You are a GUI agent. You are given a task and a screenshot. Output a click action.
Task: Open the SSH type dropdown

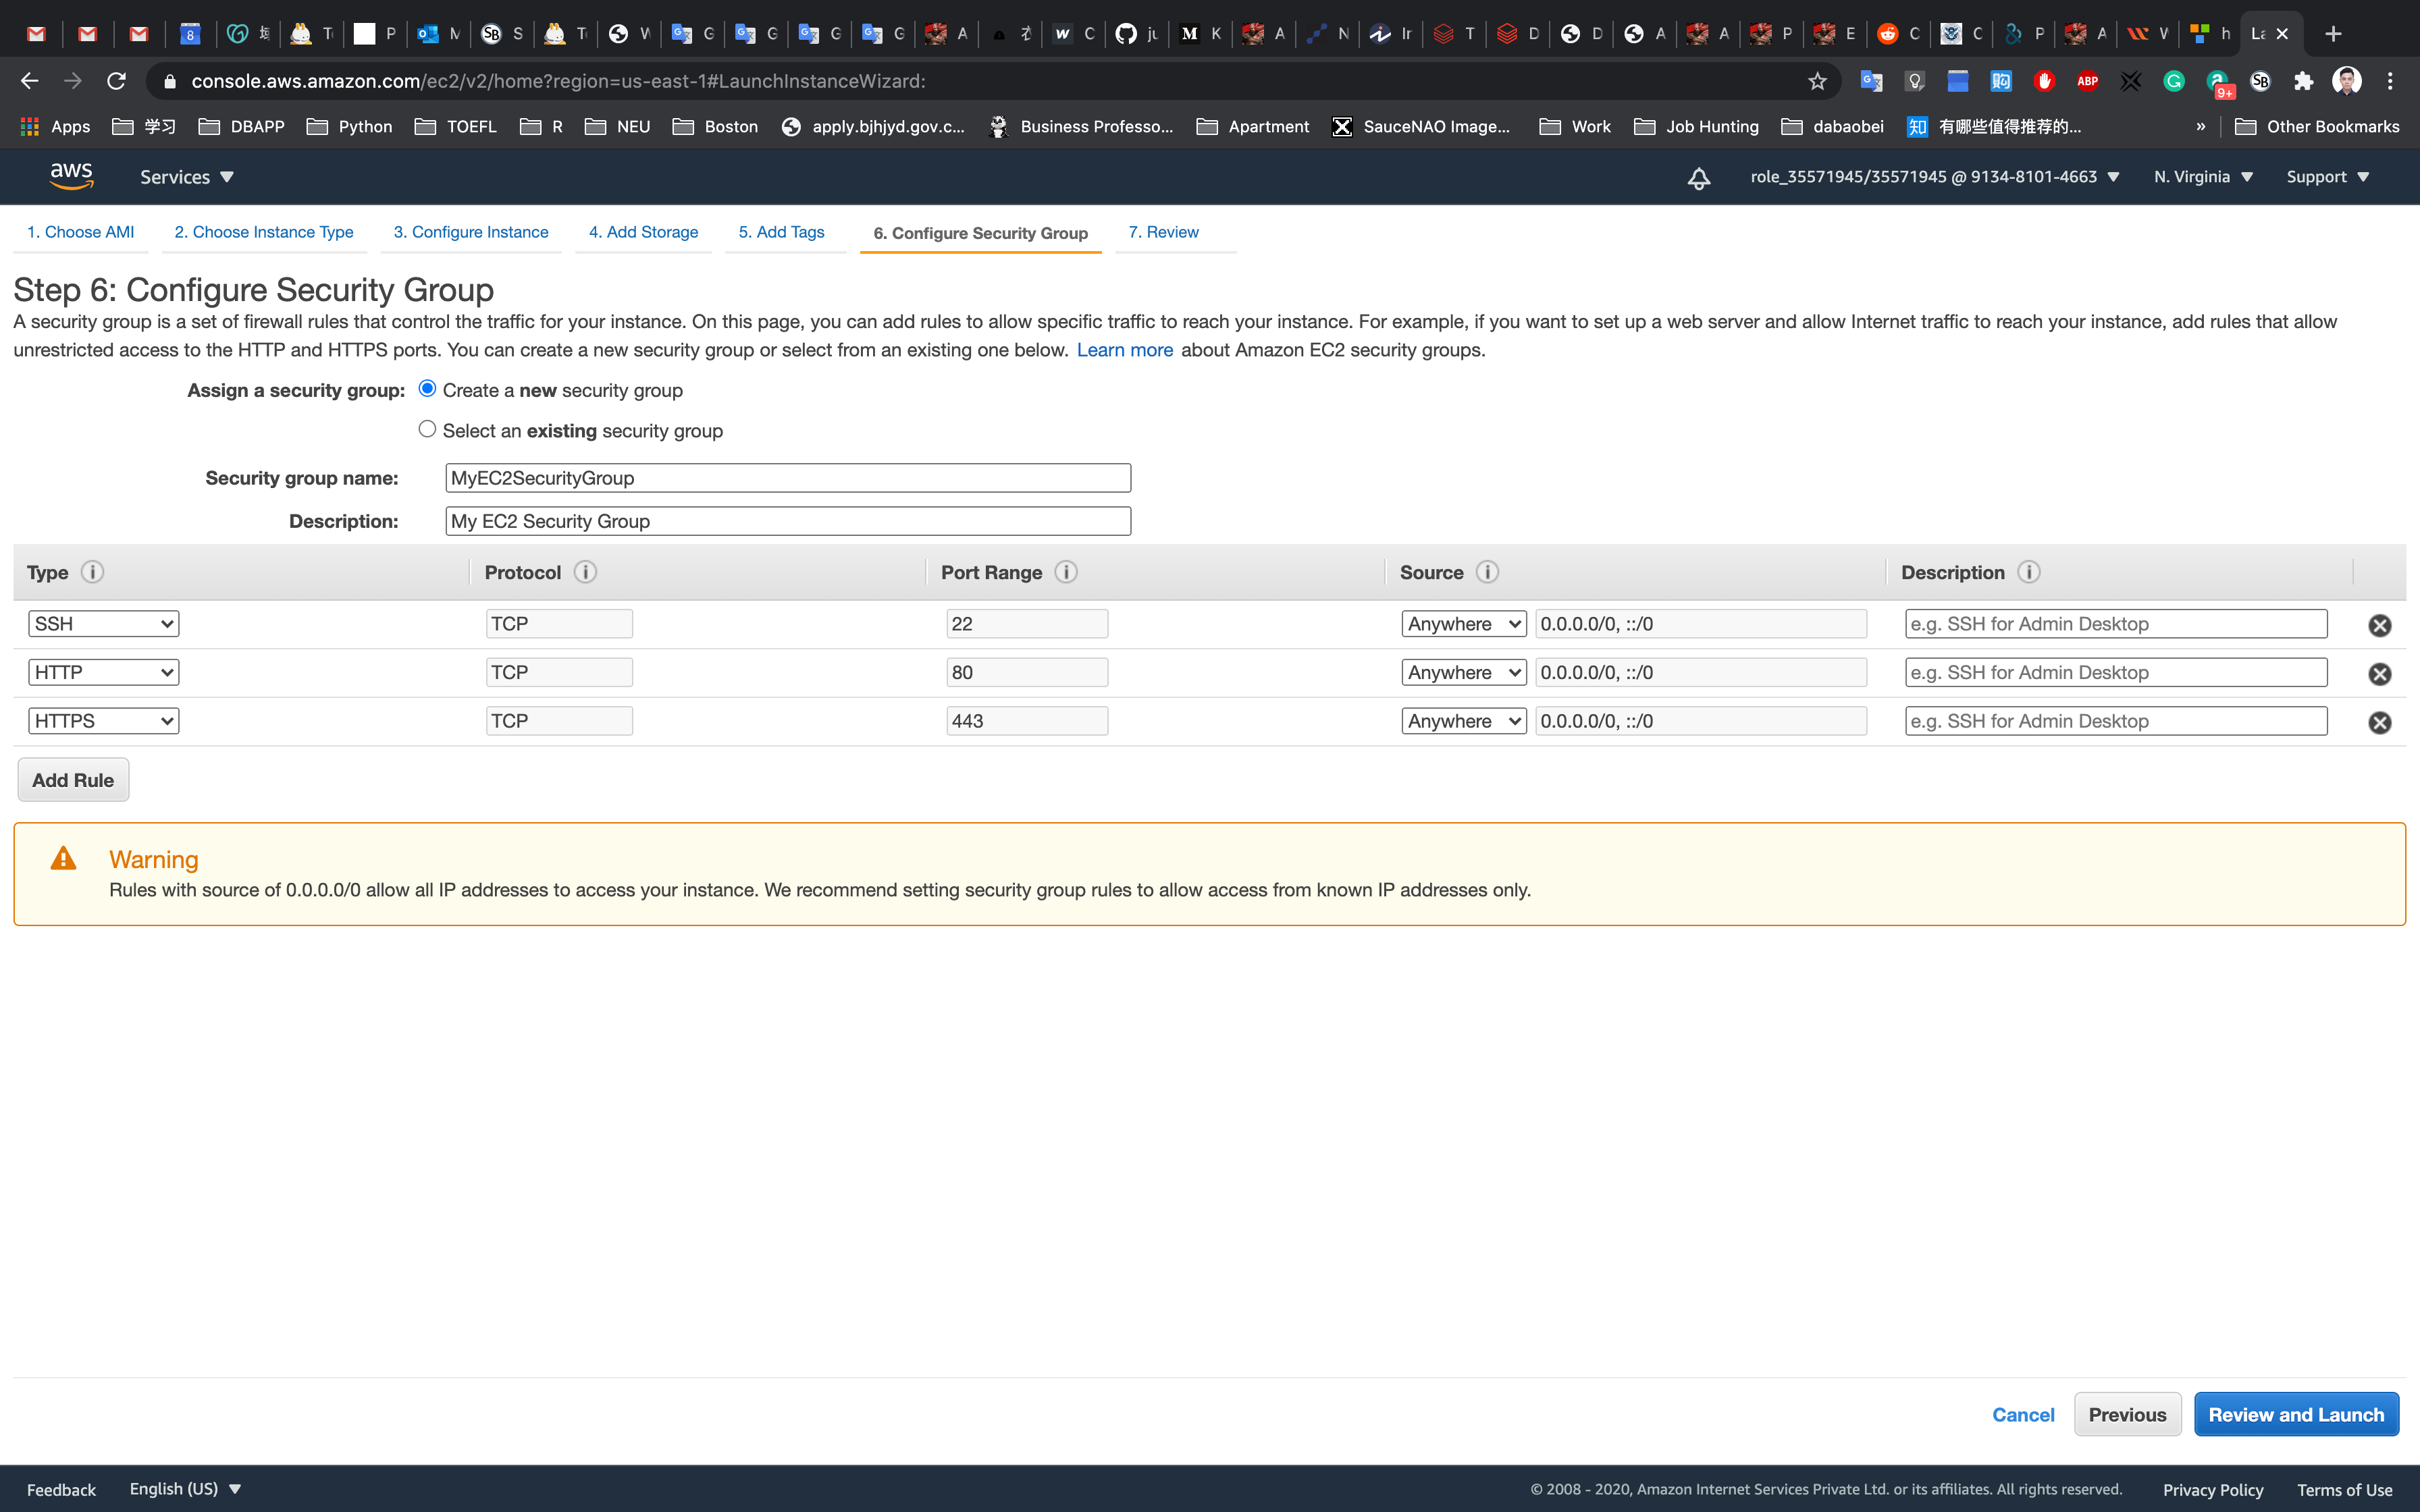pos(103,624)
